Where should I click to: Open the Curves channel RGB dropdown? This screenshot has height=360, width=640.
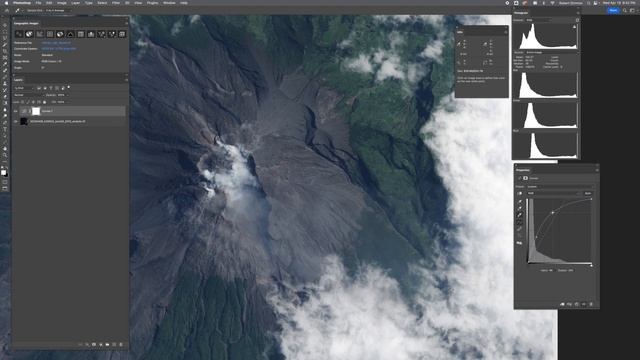coord(554,193)
